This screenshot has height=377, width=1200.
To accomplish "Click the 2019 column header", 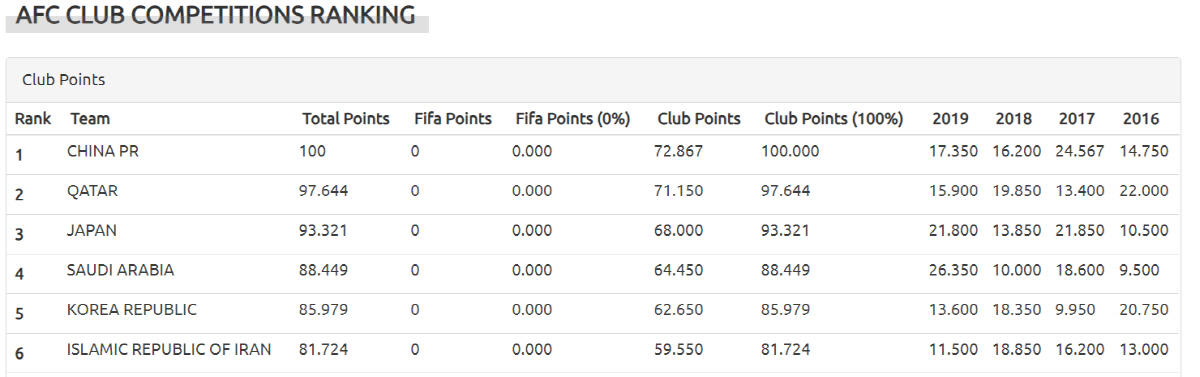I will 950,119.
